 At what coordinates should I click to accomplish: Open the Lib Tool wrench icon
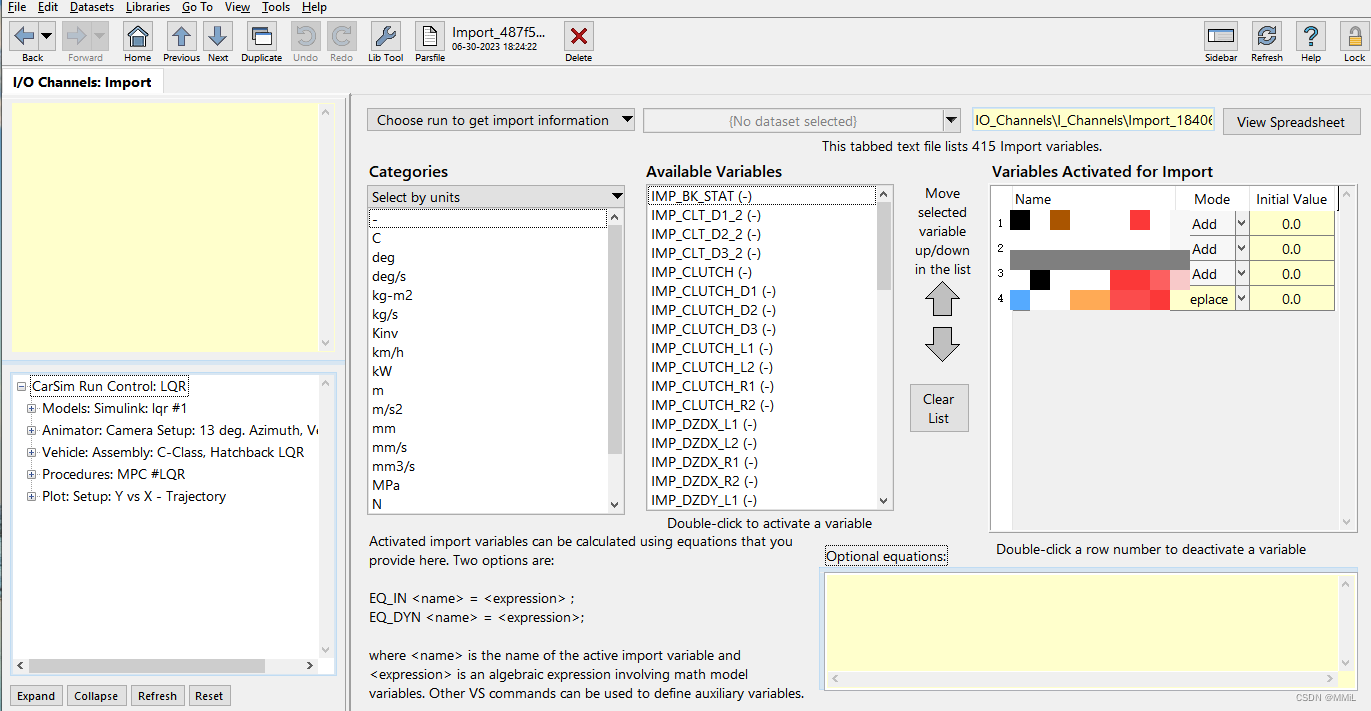385,38
